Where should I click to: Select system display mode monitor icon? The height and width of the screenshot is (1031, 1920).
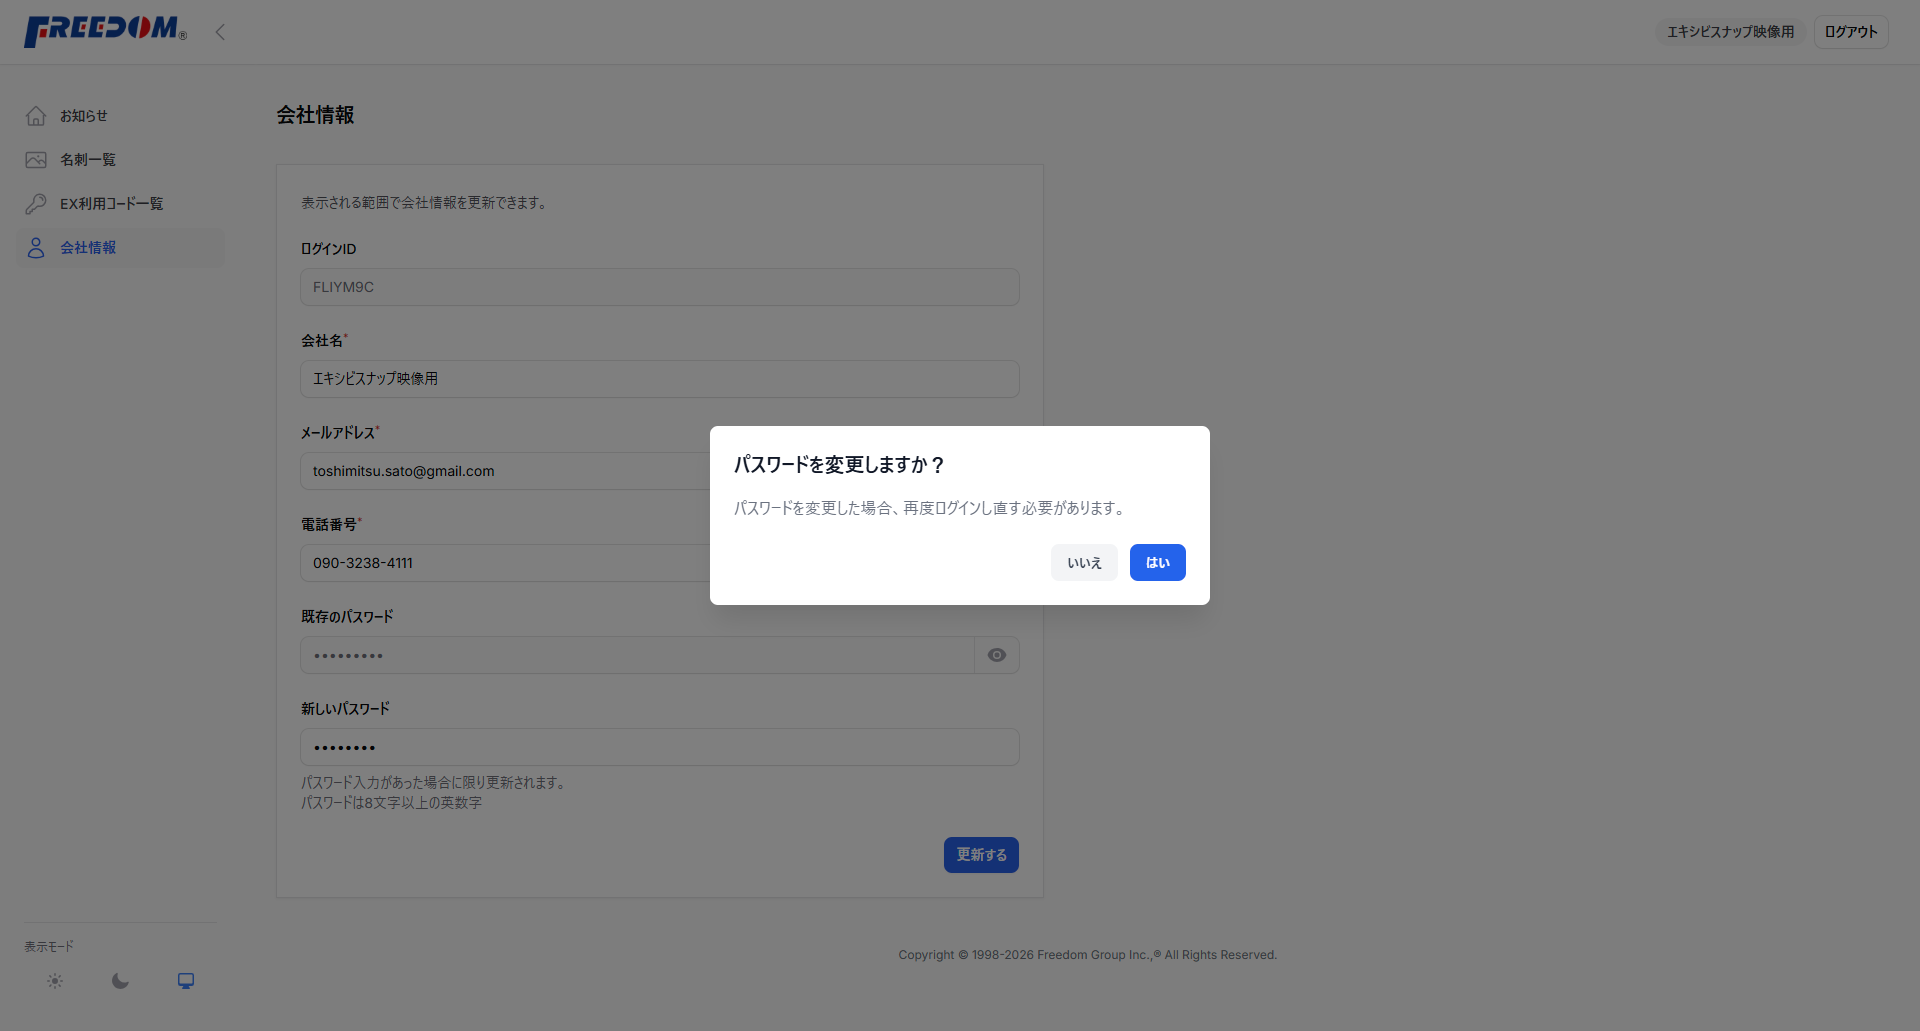point(186,981)
